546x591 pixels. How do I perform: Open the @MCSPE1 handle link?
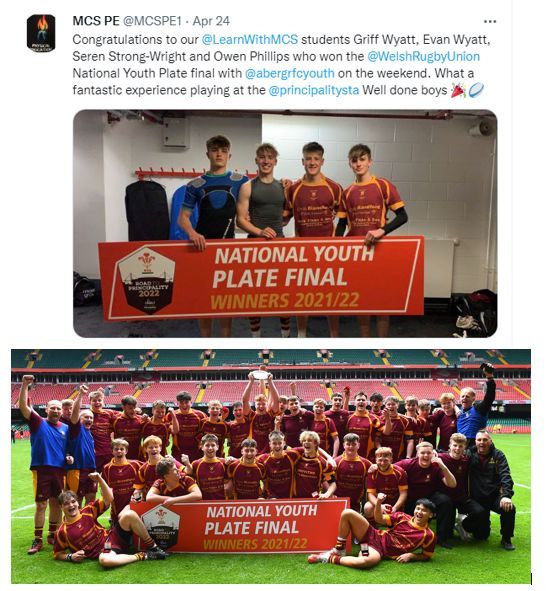(x=153, y=21)
